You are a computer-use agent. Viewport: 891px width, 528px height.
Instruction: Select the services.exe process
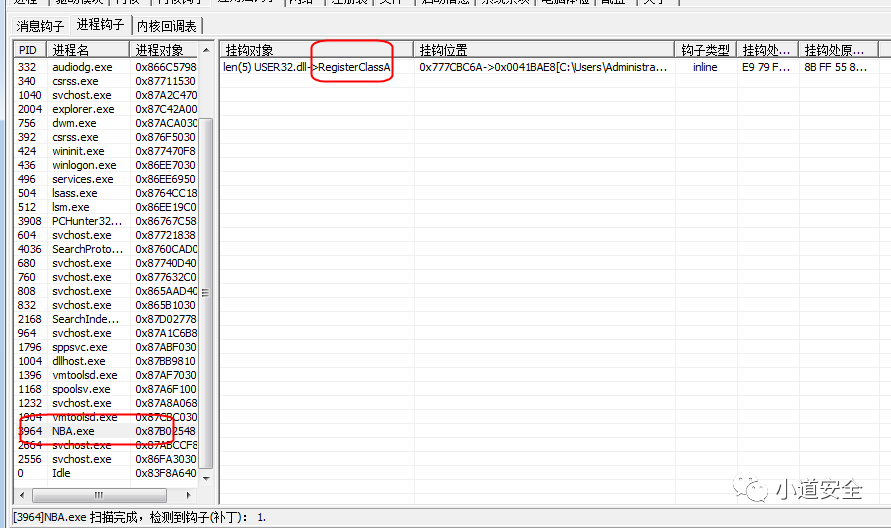[106, 179]
